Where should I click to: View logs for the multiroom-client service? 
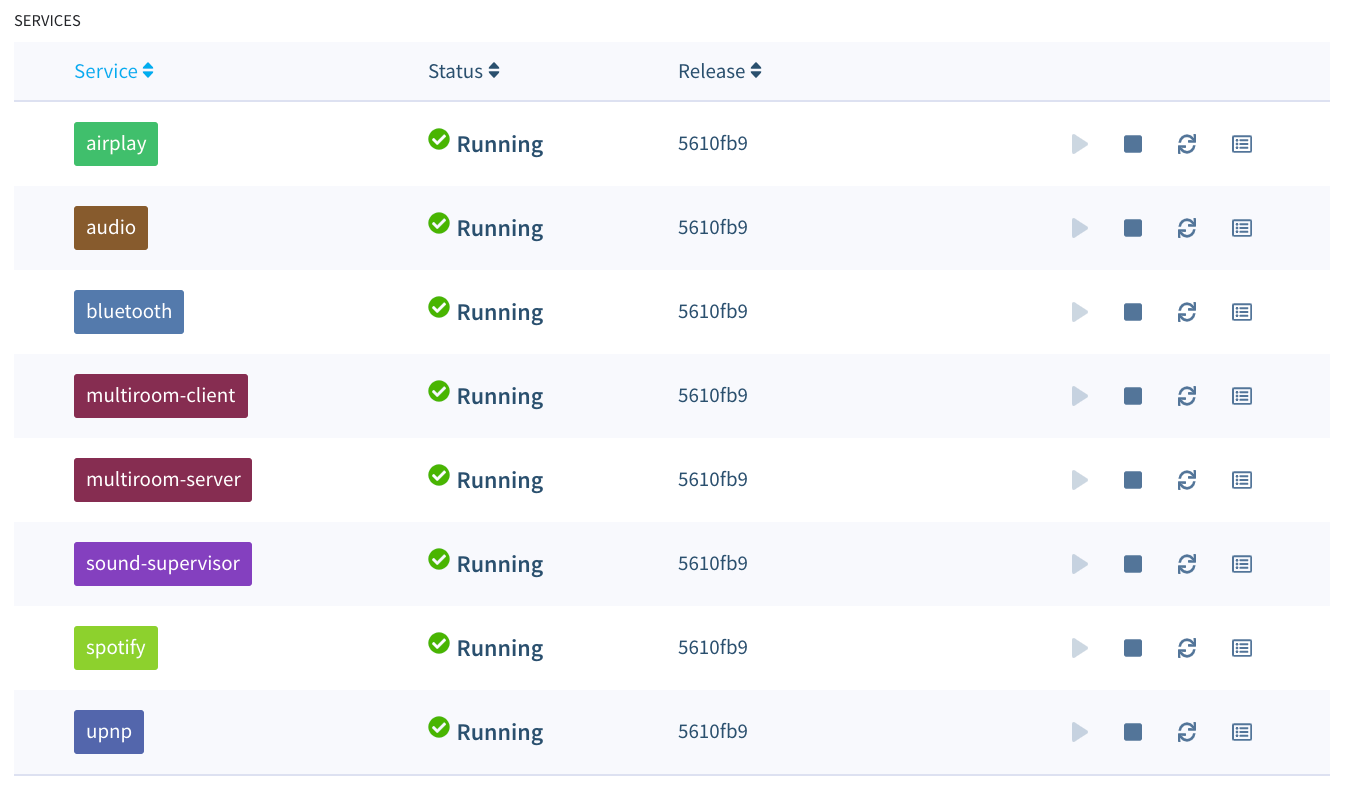(x=1241, y=396)
